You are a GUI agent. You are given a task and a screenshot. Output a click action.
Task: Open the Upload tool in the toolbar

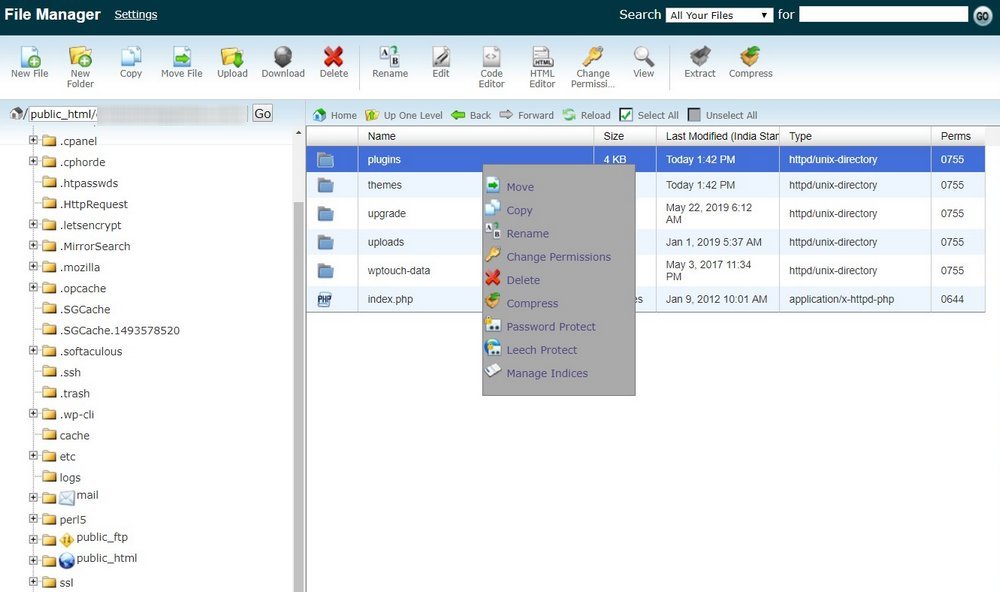coord(232,57)
